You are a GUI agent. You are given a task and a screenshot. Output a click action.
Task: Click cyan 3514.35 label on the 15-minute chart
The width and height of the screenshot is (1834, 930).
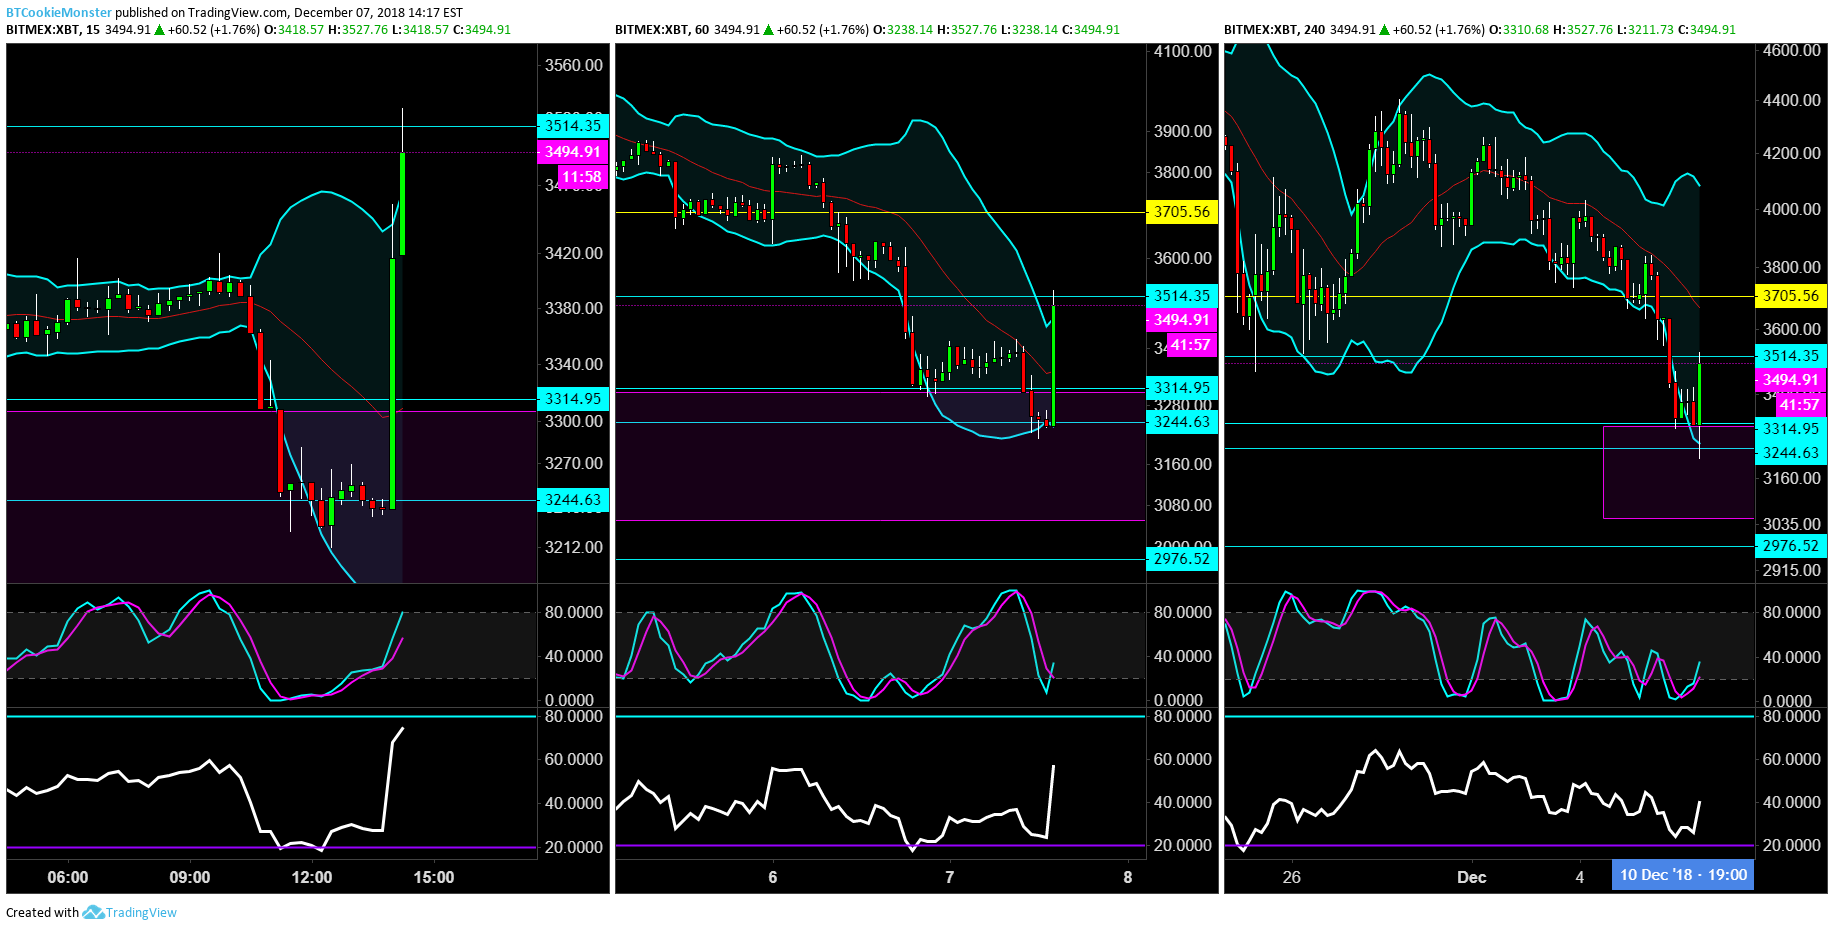(573, 126)
